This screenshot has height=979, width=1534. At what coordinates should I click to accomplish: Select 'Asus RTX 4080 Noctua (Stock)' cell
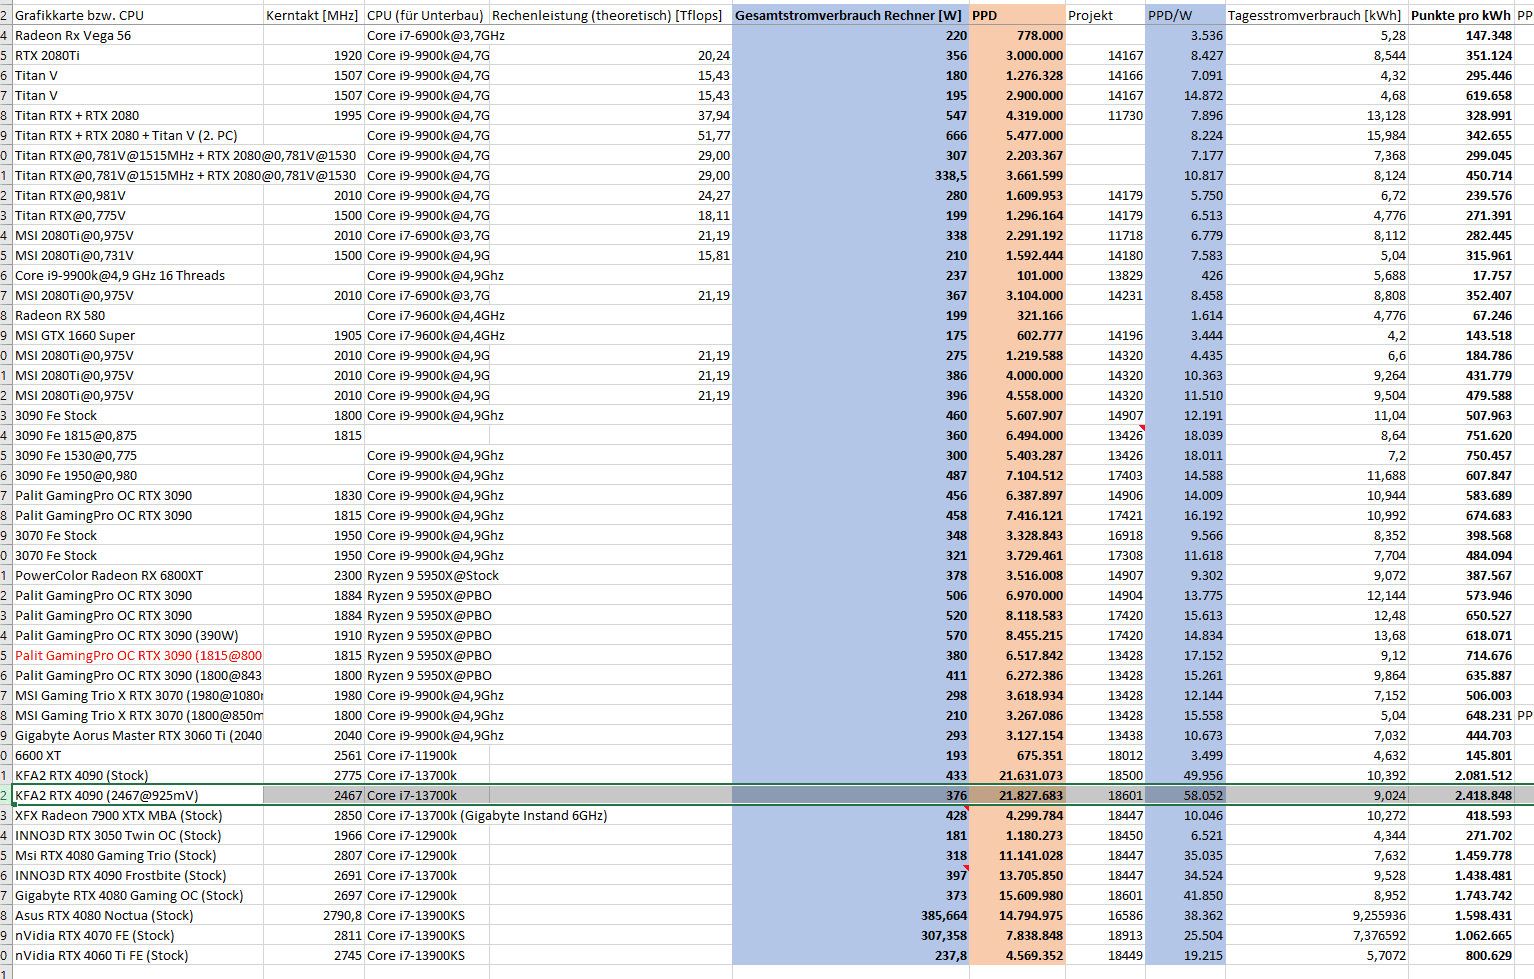137,915
